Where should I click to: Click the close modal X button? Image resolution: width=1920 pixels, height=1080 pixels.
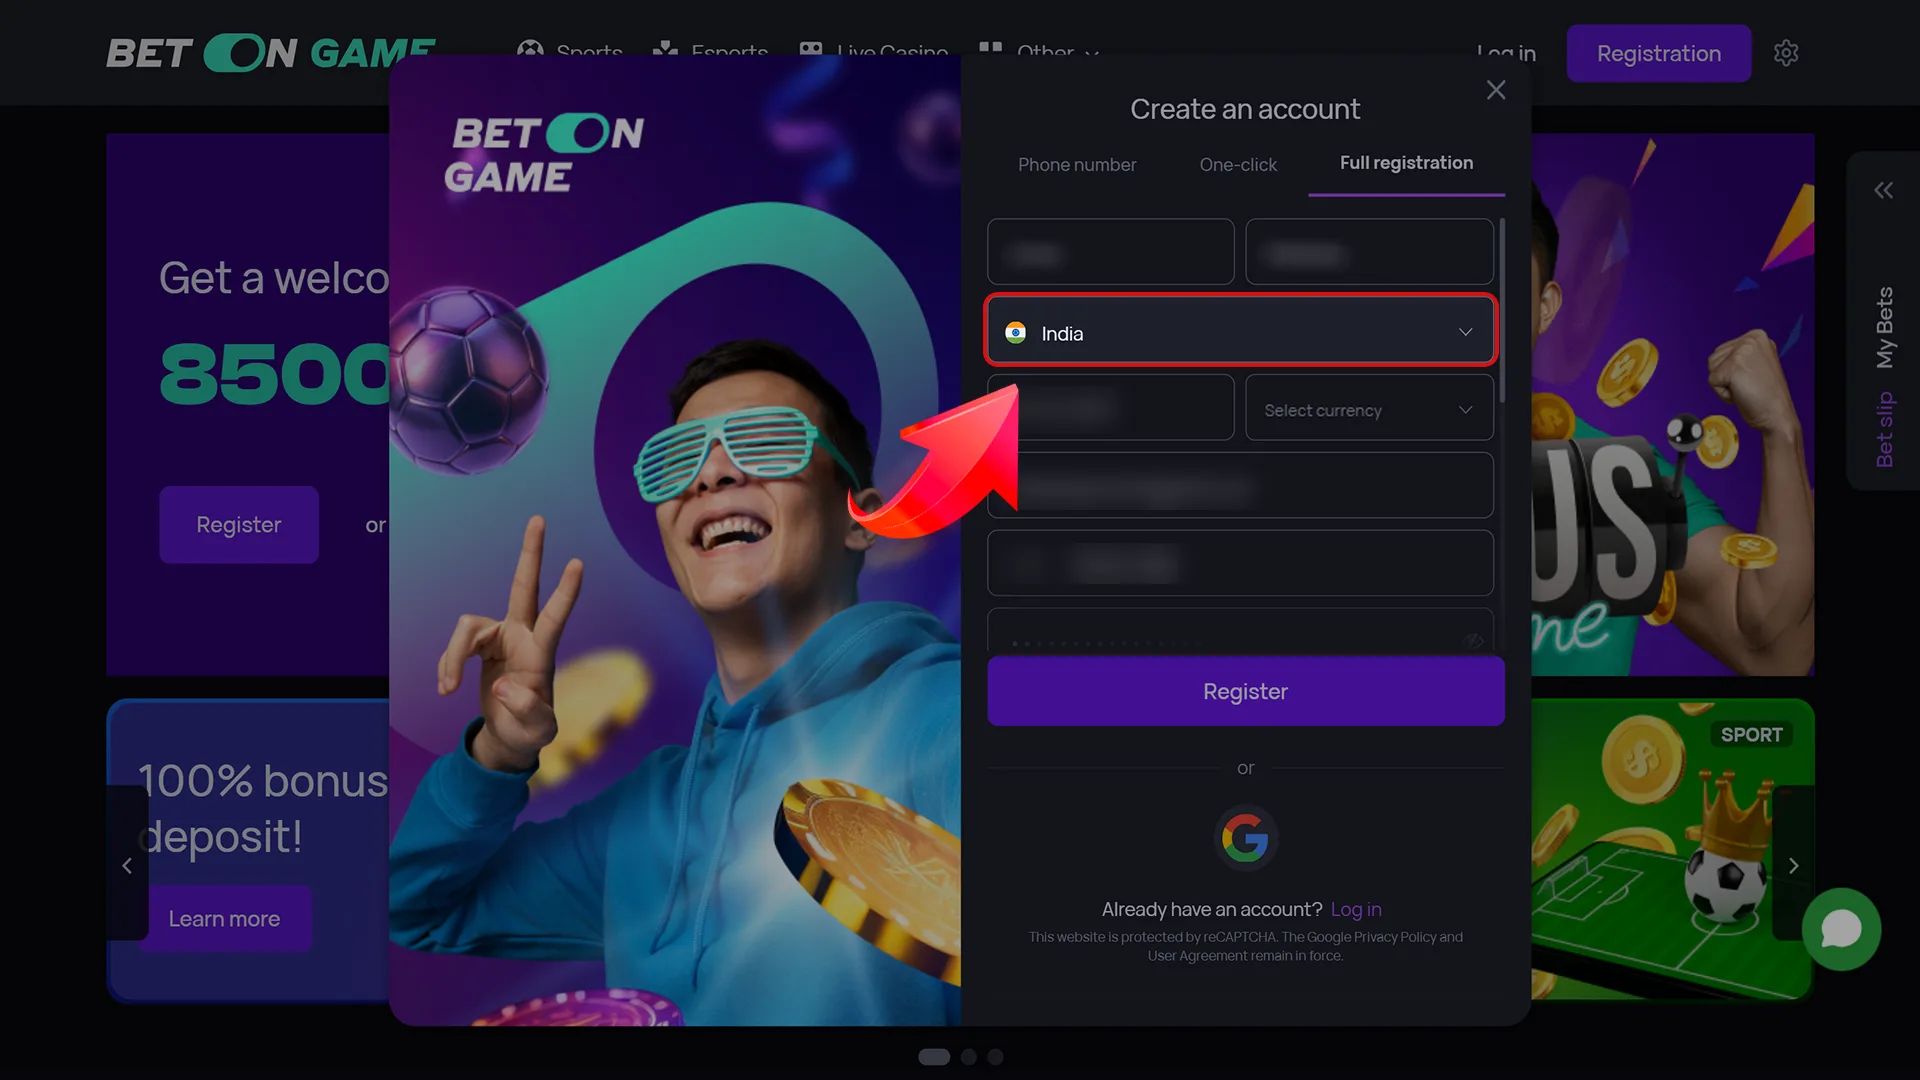click(x=1495, y=90)
